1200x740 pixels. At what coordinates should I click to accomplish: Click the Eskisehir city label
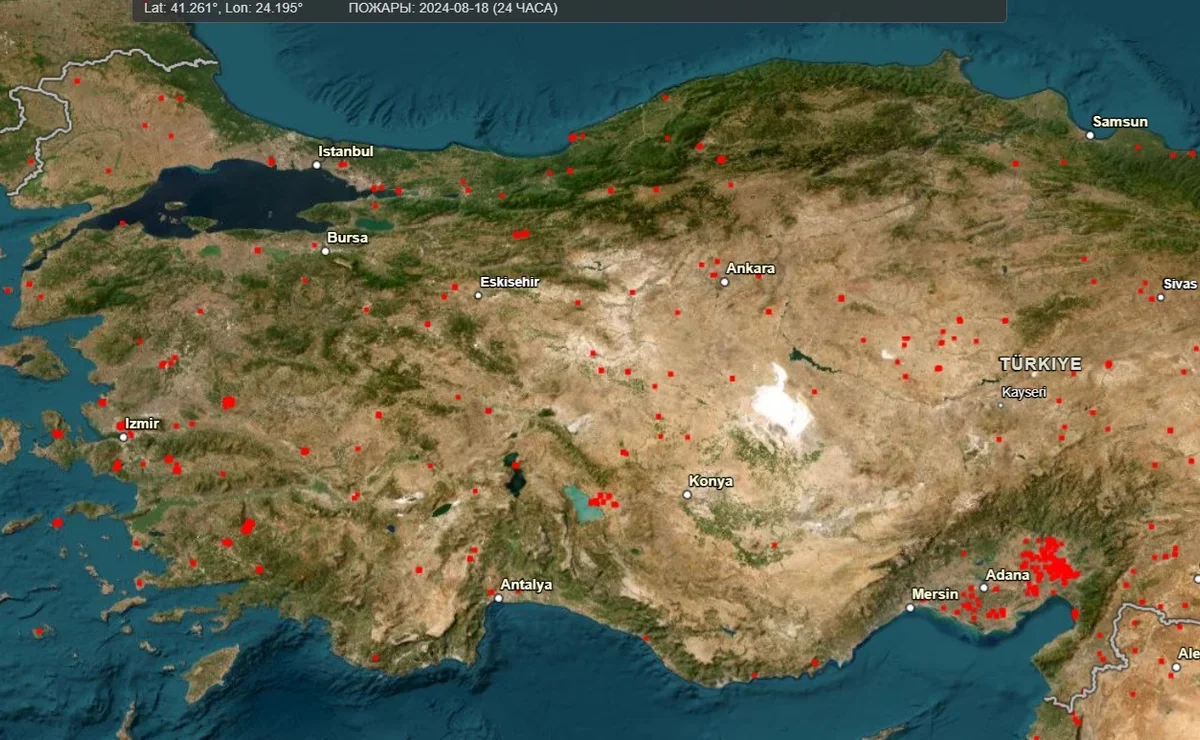509,282
